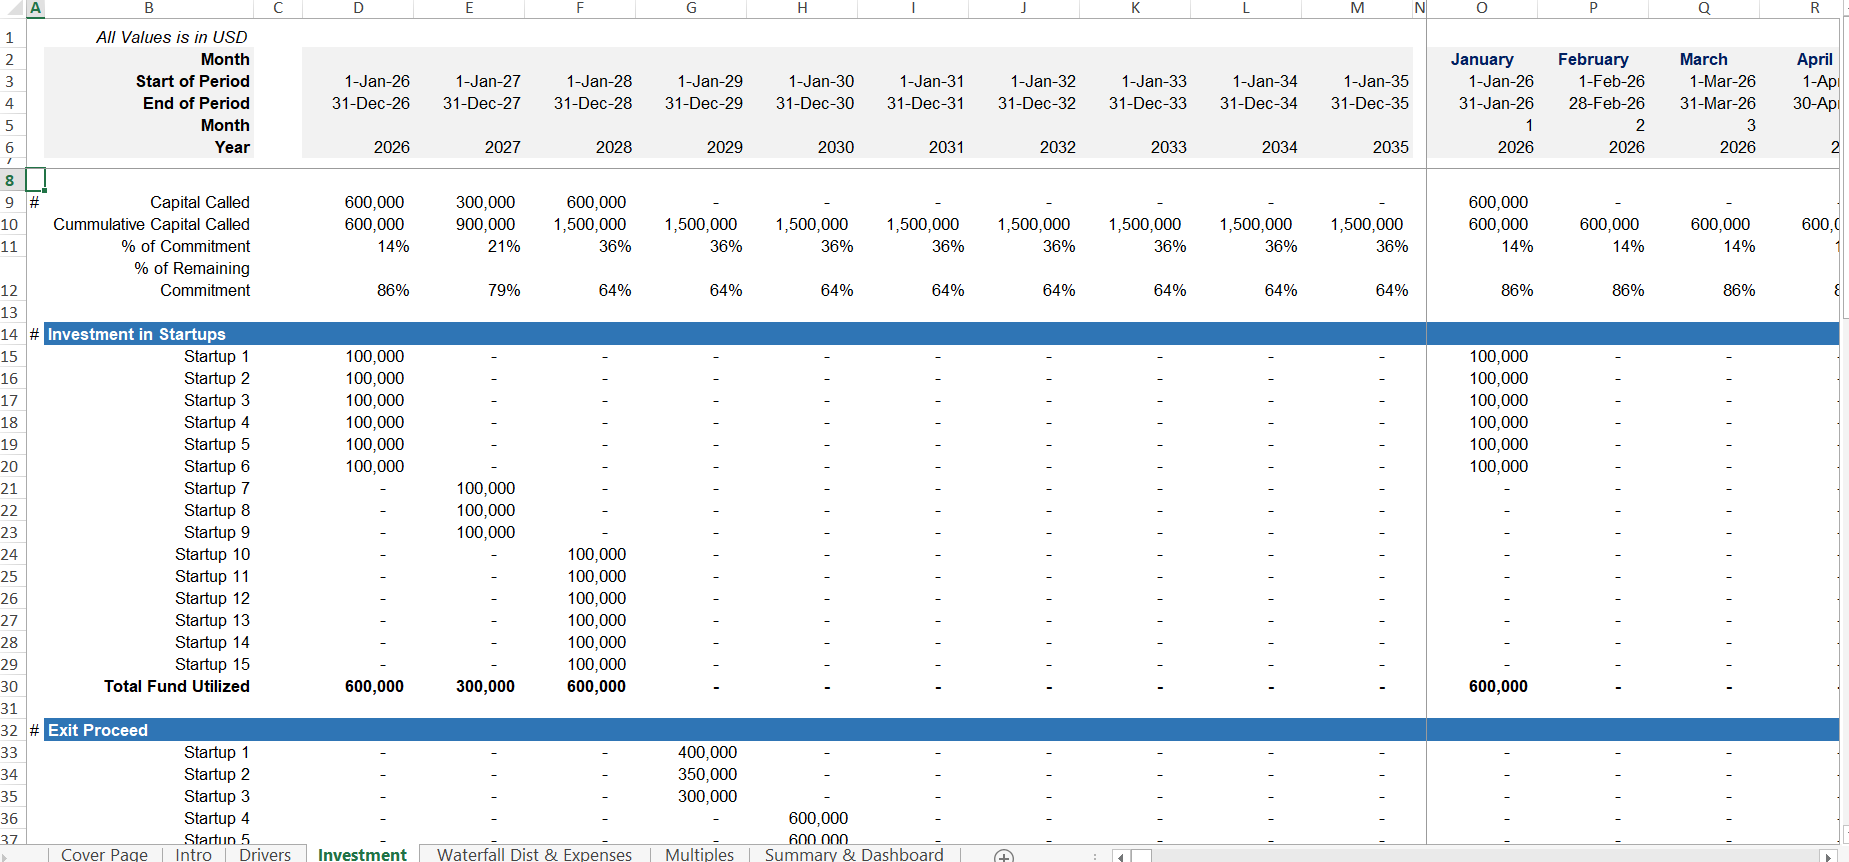
Task: Select the January month header cell
Action: (x=1481, y=60)
